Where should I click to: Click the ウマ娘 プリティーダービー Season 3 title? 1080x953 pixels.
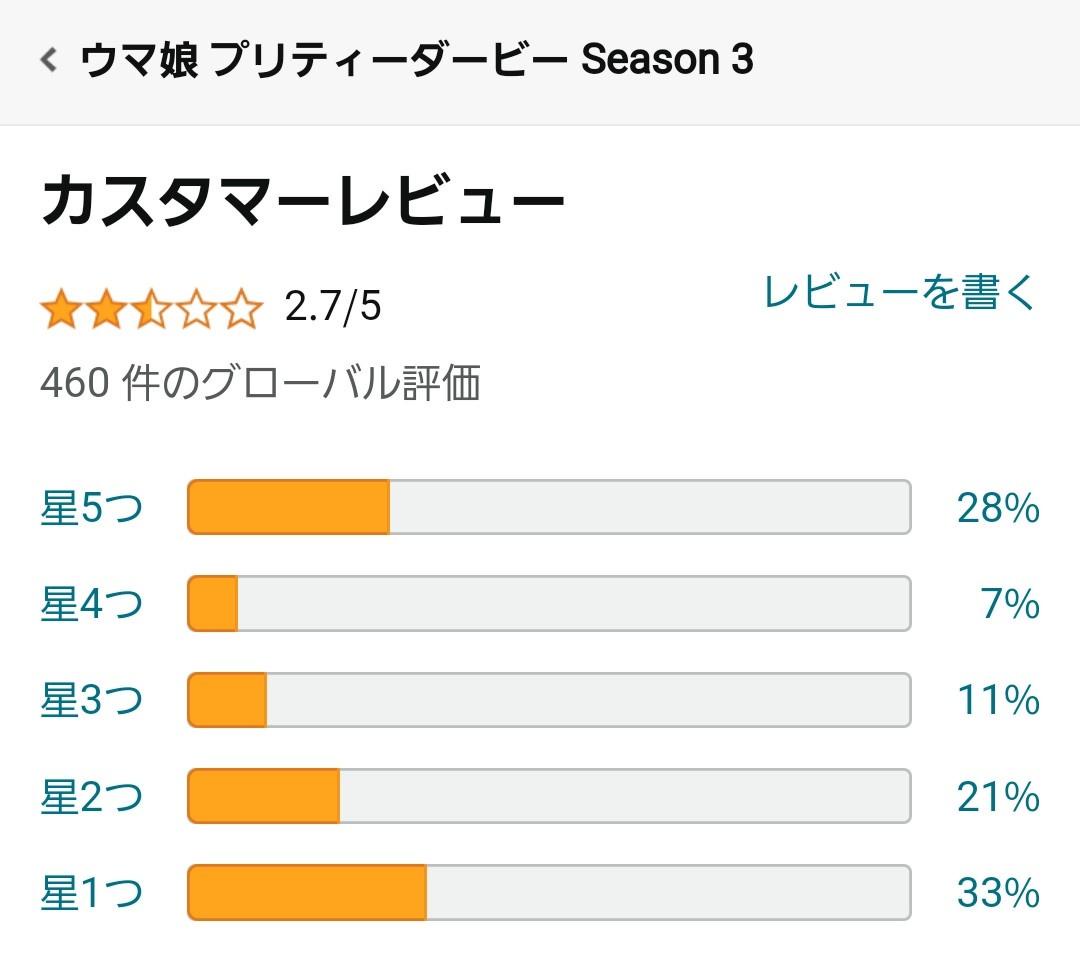pyautogui.click(x=417, y=59)
